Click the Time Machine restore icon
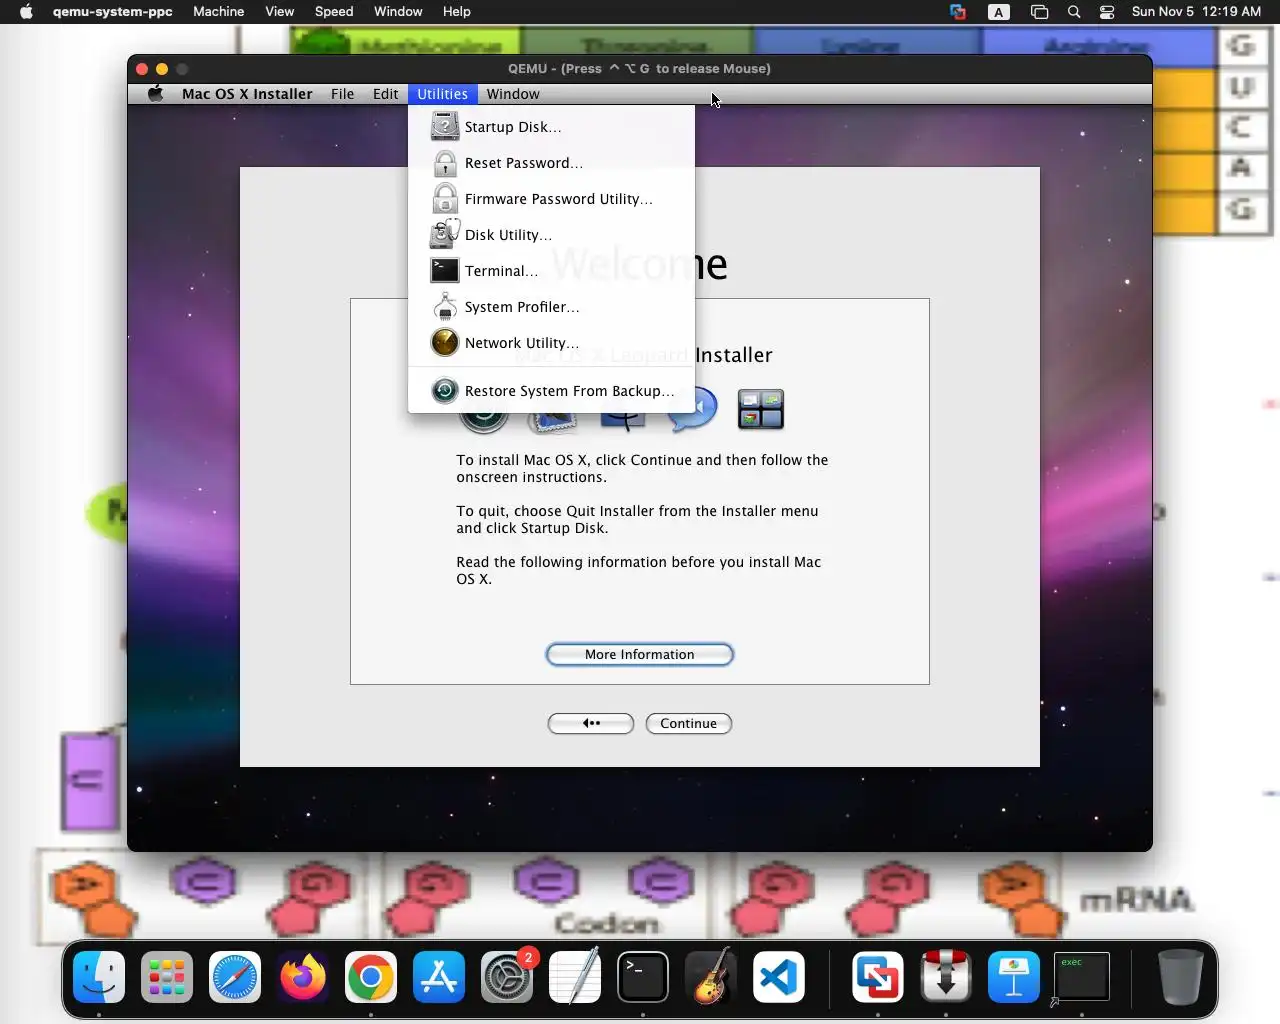 coord(445,391)
